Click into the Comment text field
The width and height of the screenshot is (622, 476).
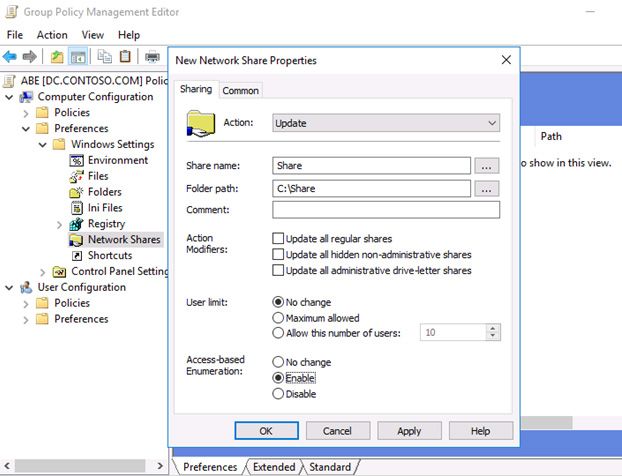pos(385,210)
